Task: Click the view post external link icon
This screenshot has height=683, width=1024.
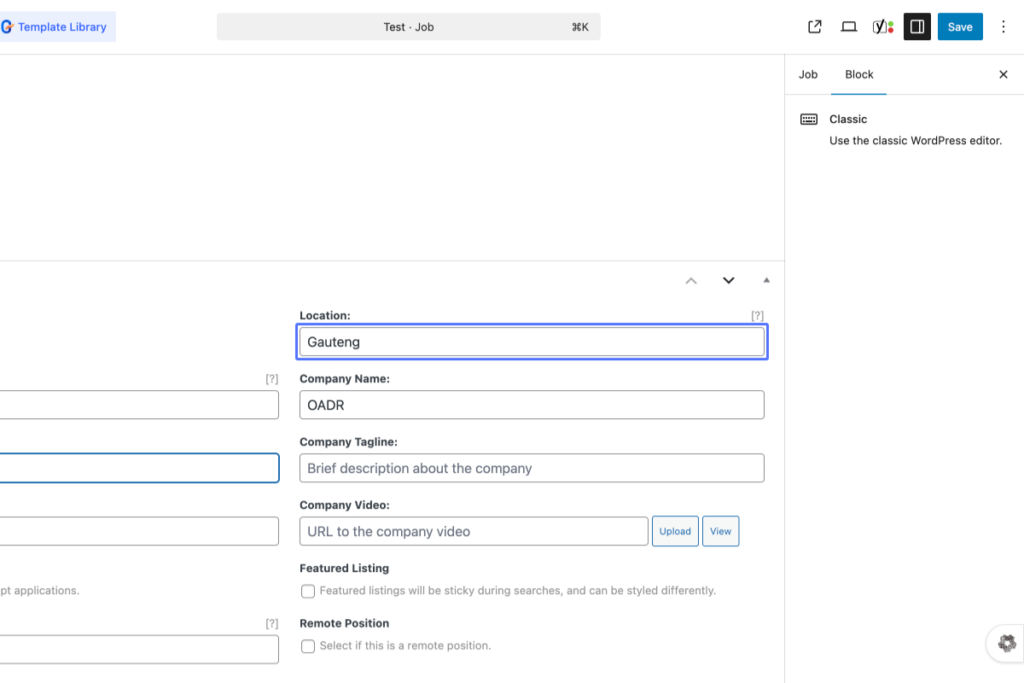Action: tap(814, 27)
